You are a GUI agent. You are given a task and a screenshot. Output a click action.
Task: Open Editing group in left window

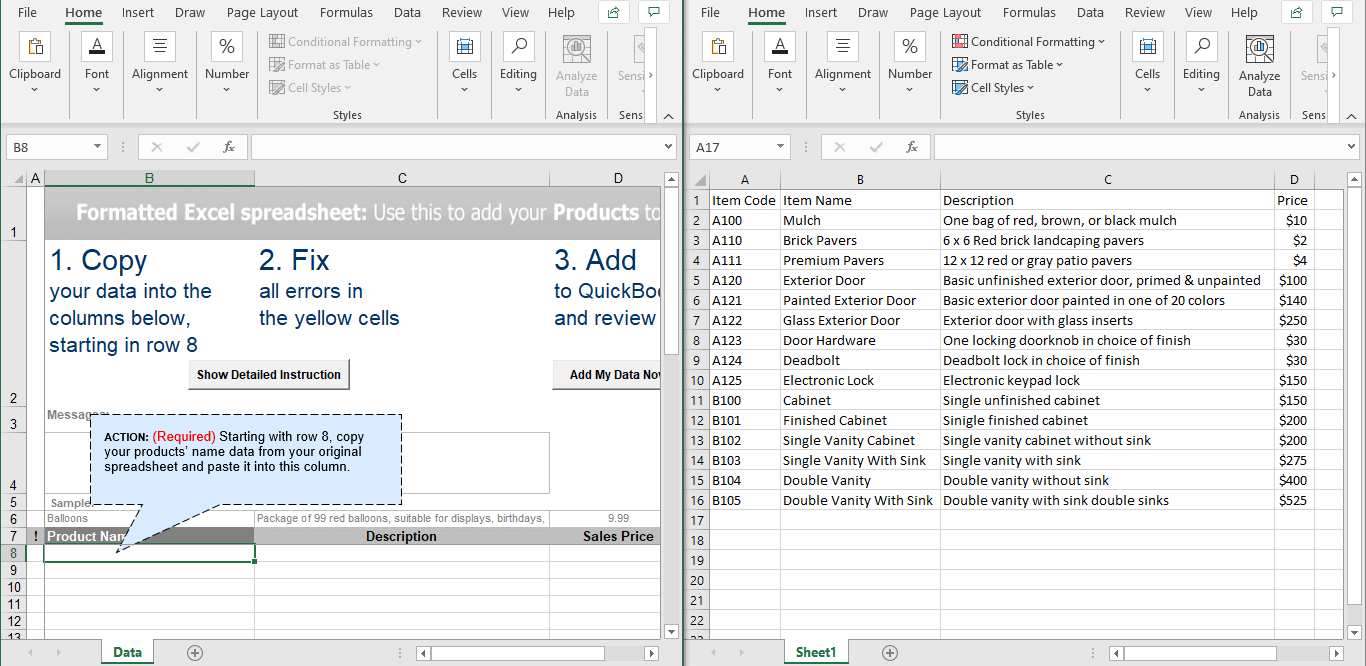pos(518,64)
